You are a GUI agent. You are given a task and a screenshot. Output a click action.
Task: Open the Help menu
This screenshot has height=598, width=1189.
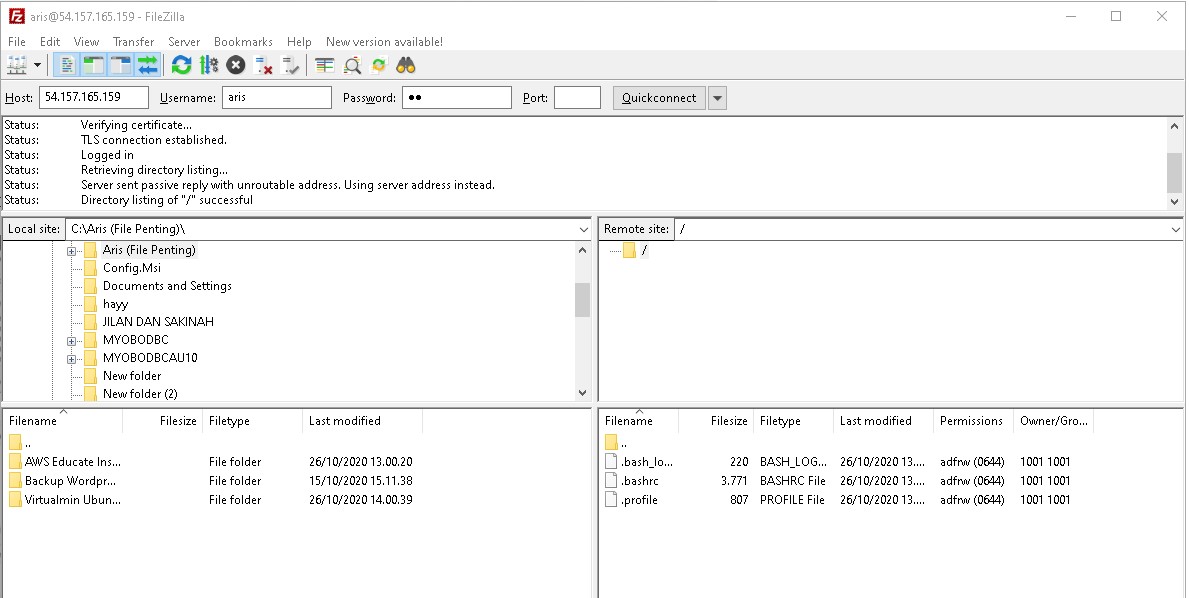[x=299, y=42]
